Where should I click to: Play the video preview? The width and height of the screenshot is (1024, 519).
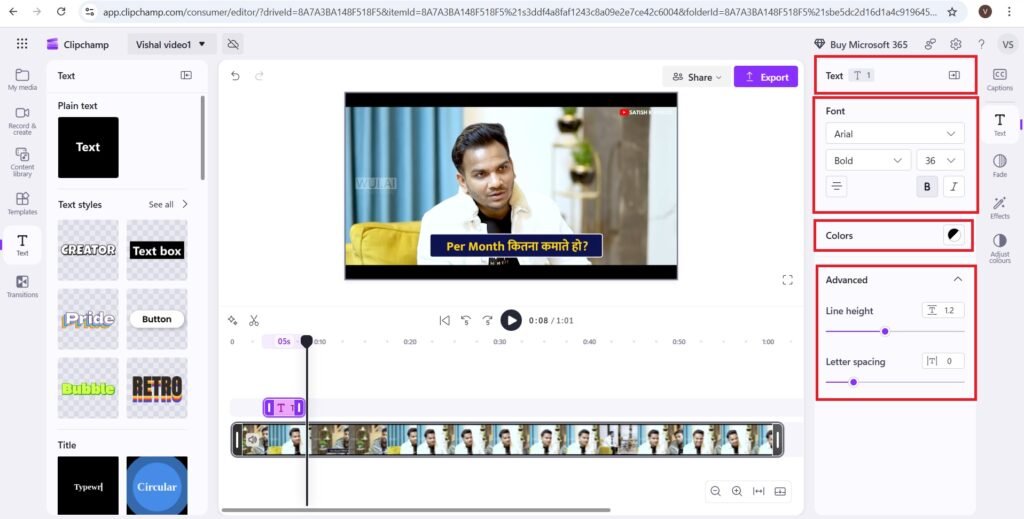click(x=511, y=320)
